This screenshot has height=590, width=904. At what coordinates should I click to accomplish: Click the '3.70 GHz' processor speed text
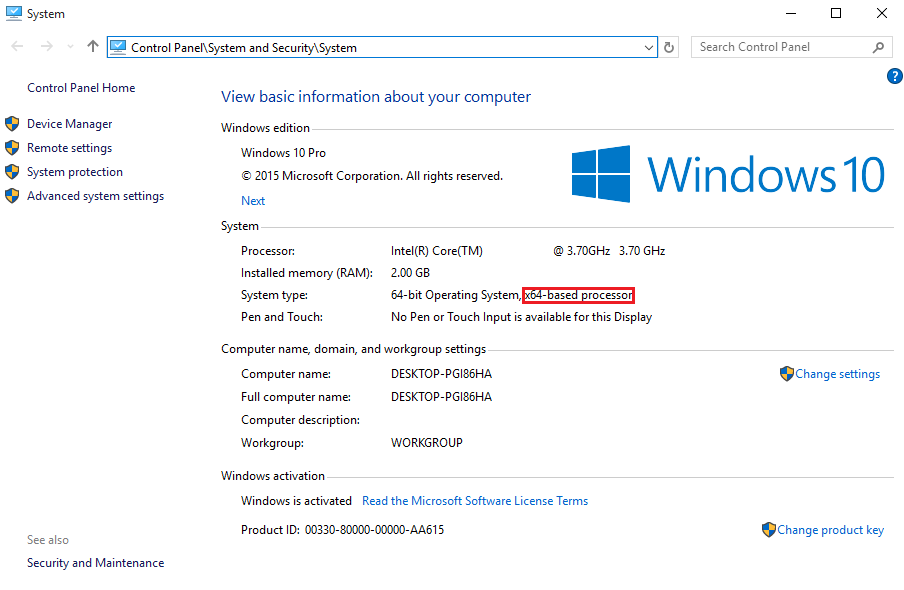[642, 251]
